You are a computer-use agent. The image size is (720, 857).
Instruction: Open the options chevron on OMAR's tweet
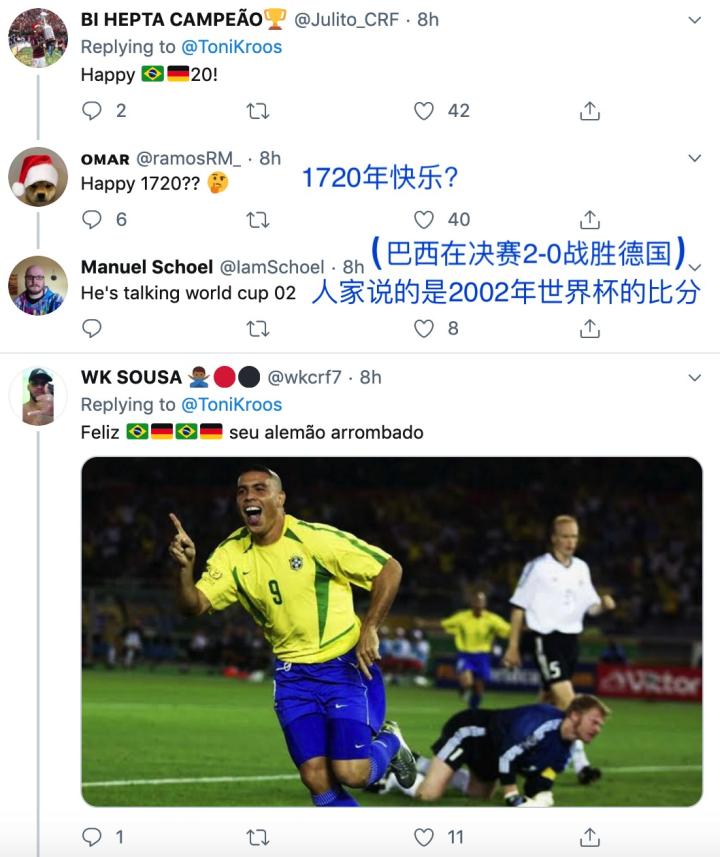694,159
